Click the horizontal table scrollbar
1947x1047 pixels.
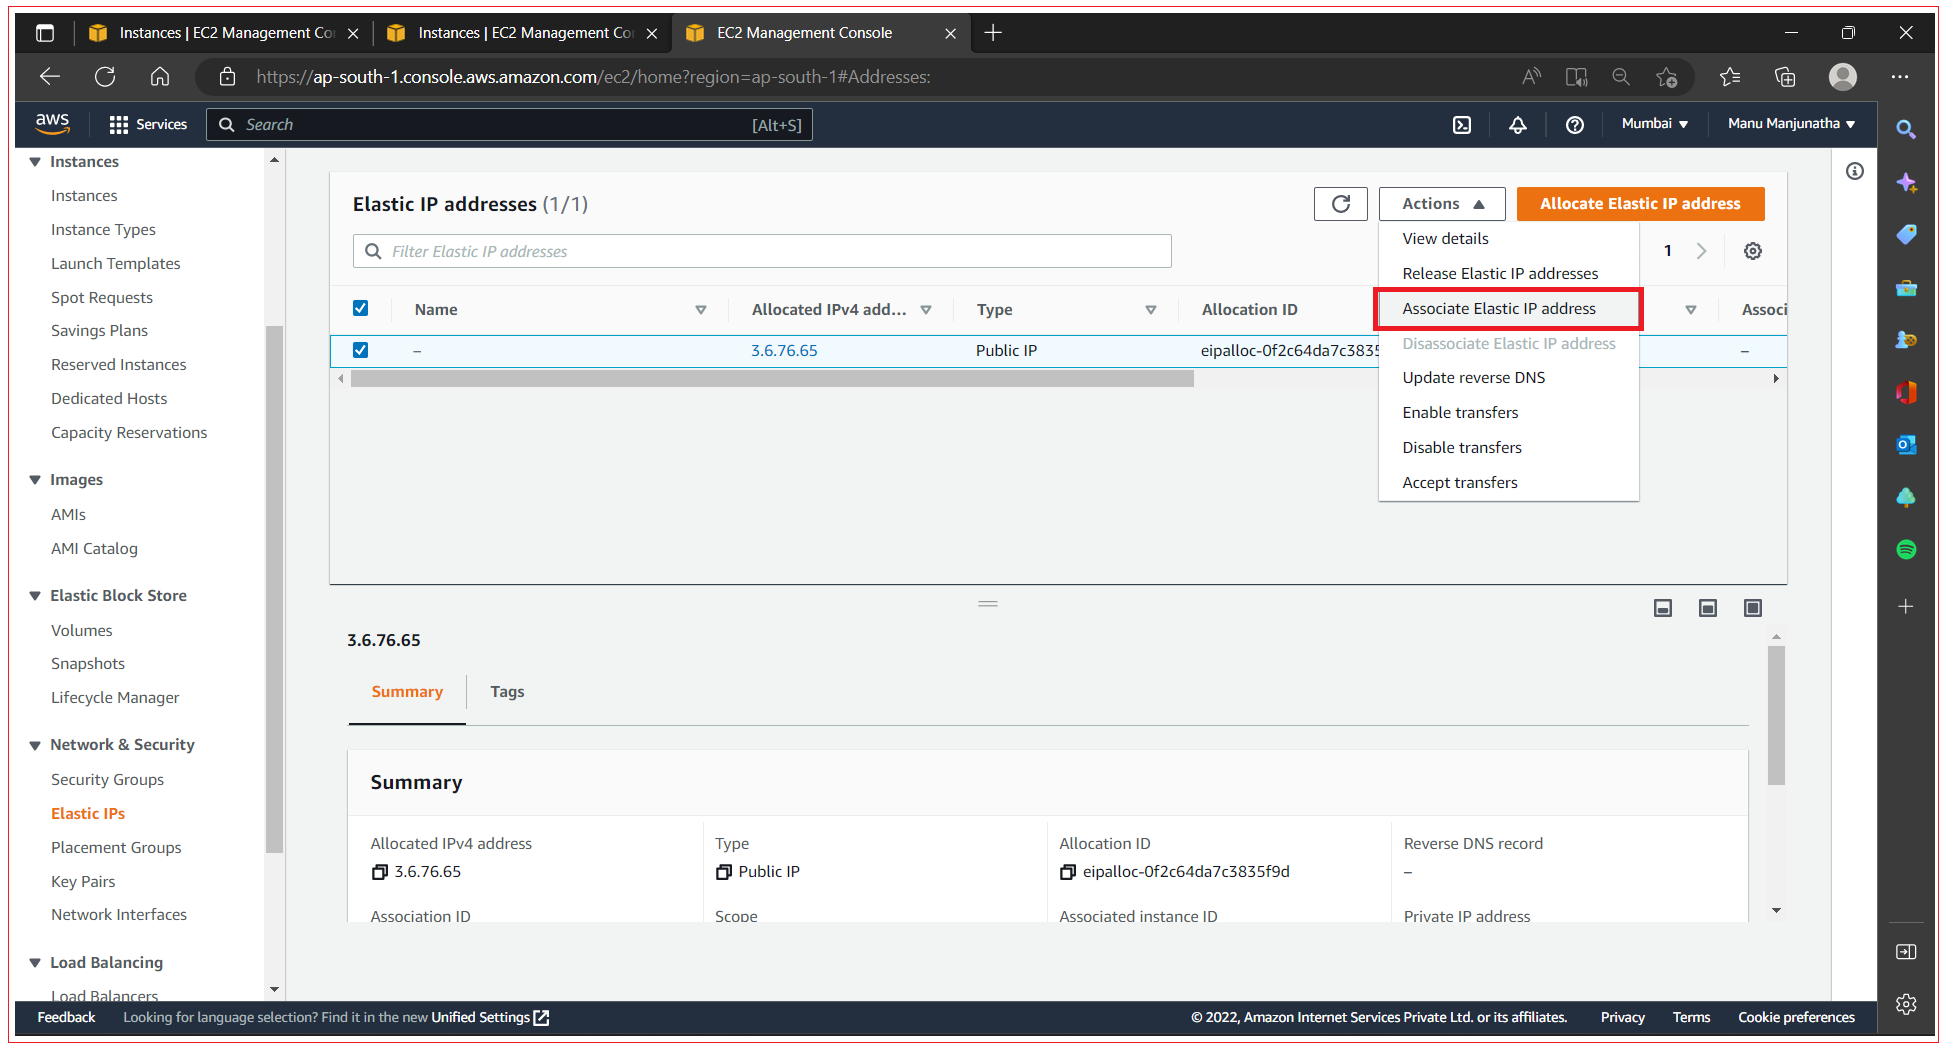tap(772, 379)
